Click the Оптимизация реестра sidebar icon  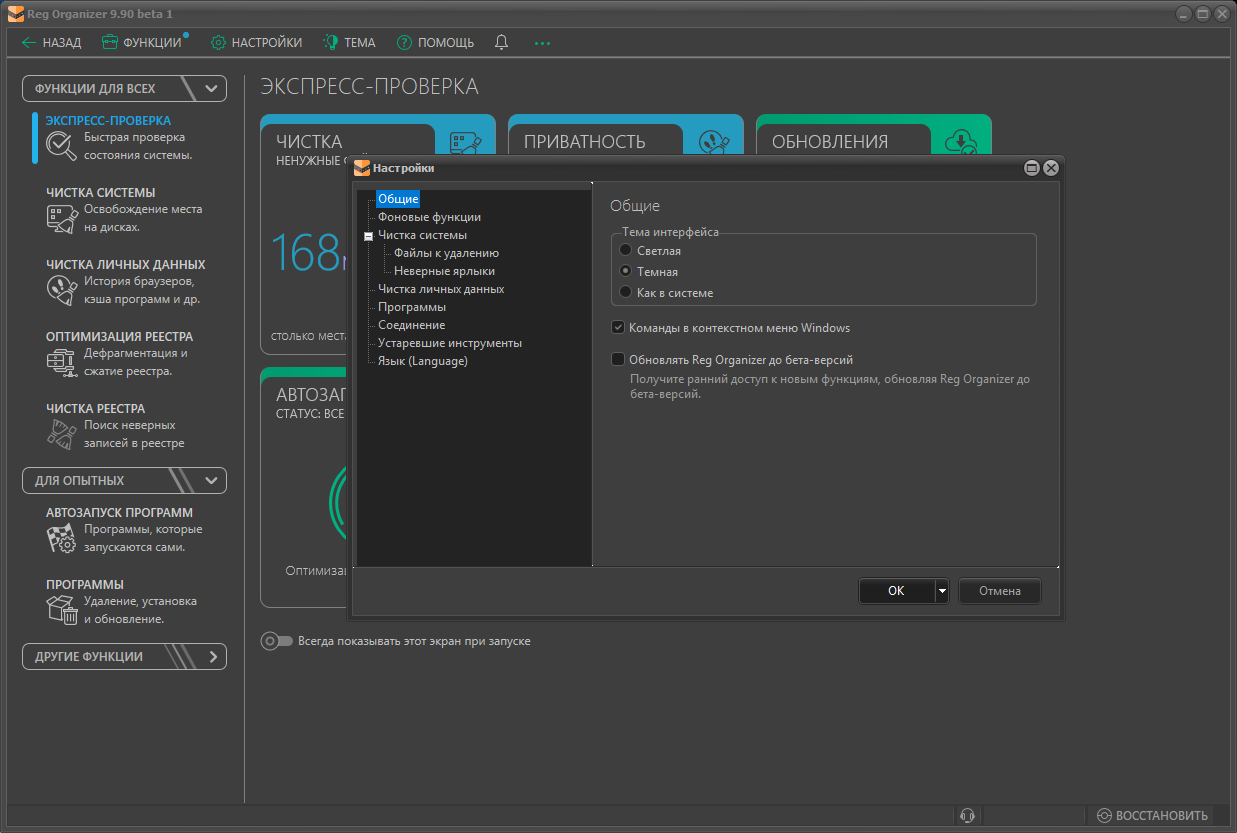[x=62, y=362]
